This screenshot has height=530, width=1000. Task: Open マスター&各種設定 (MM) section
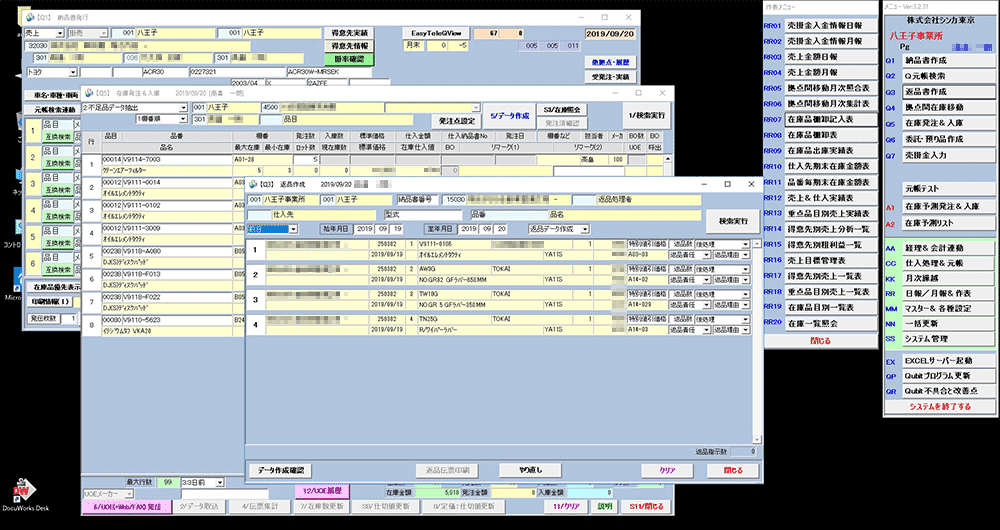click(948, 308)
